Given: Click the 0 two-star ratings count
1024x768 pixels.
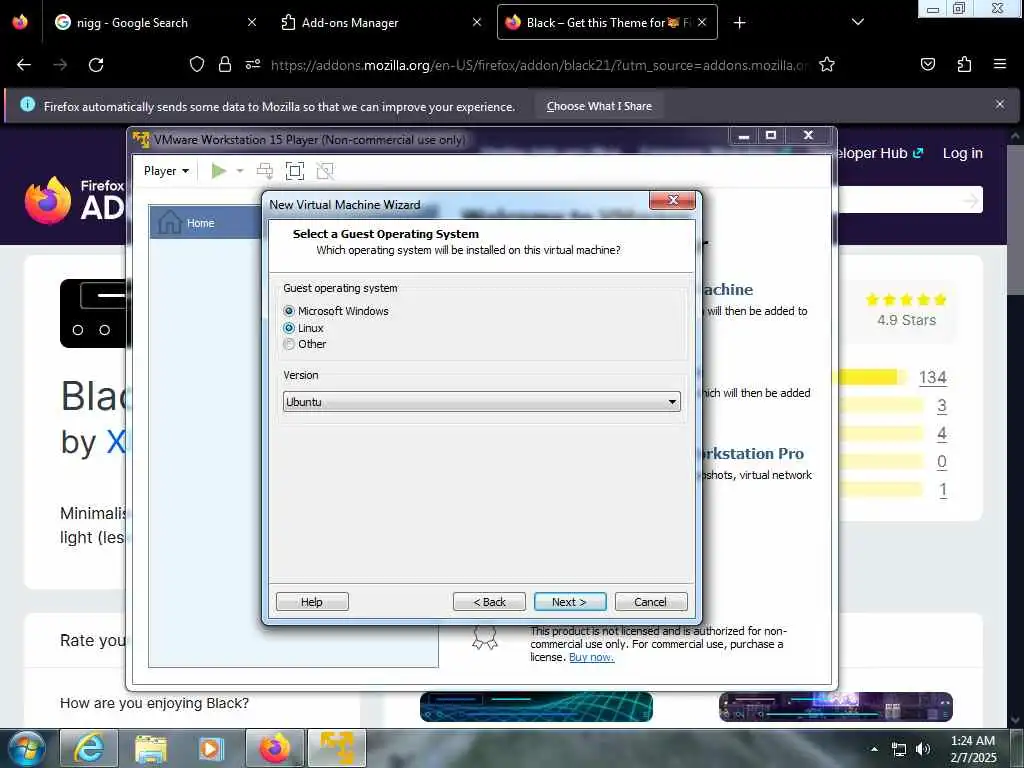Looking at the screenshot, I should [x=942, y=462].
